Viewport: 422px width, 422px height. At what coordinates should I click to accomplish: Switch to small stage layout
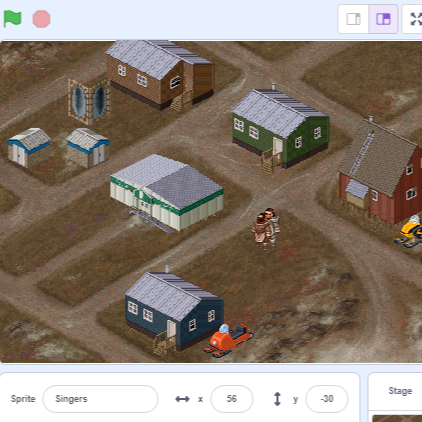[353, 19]
